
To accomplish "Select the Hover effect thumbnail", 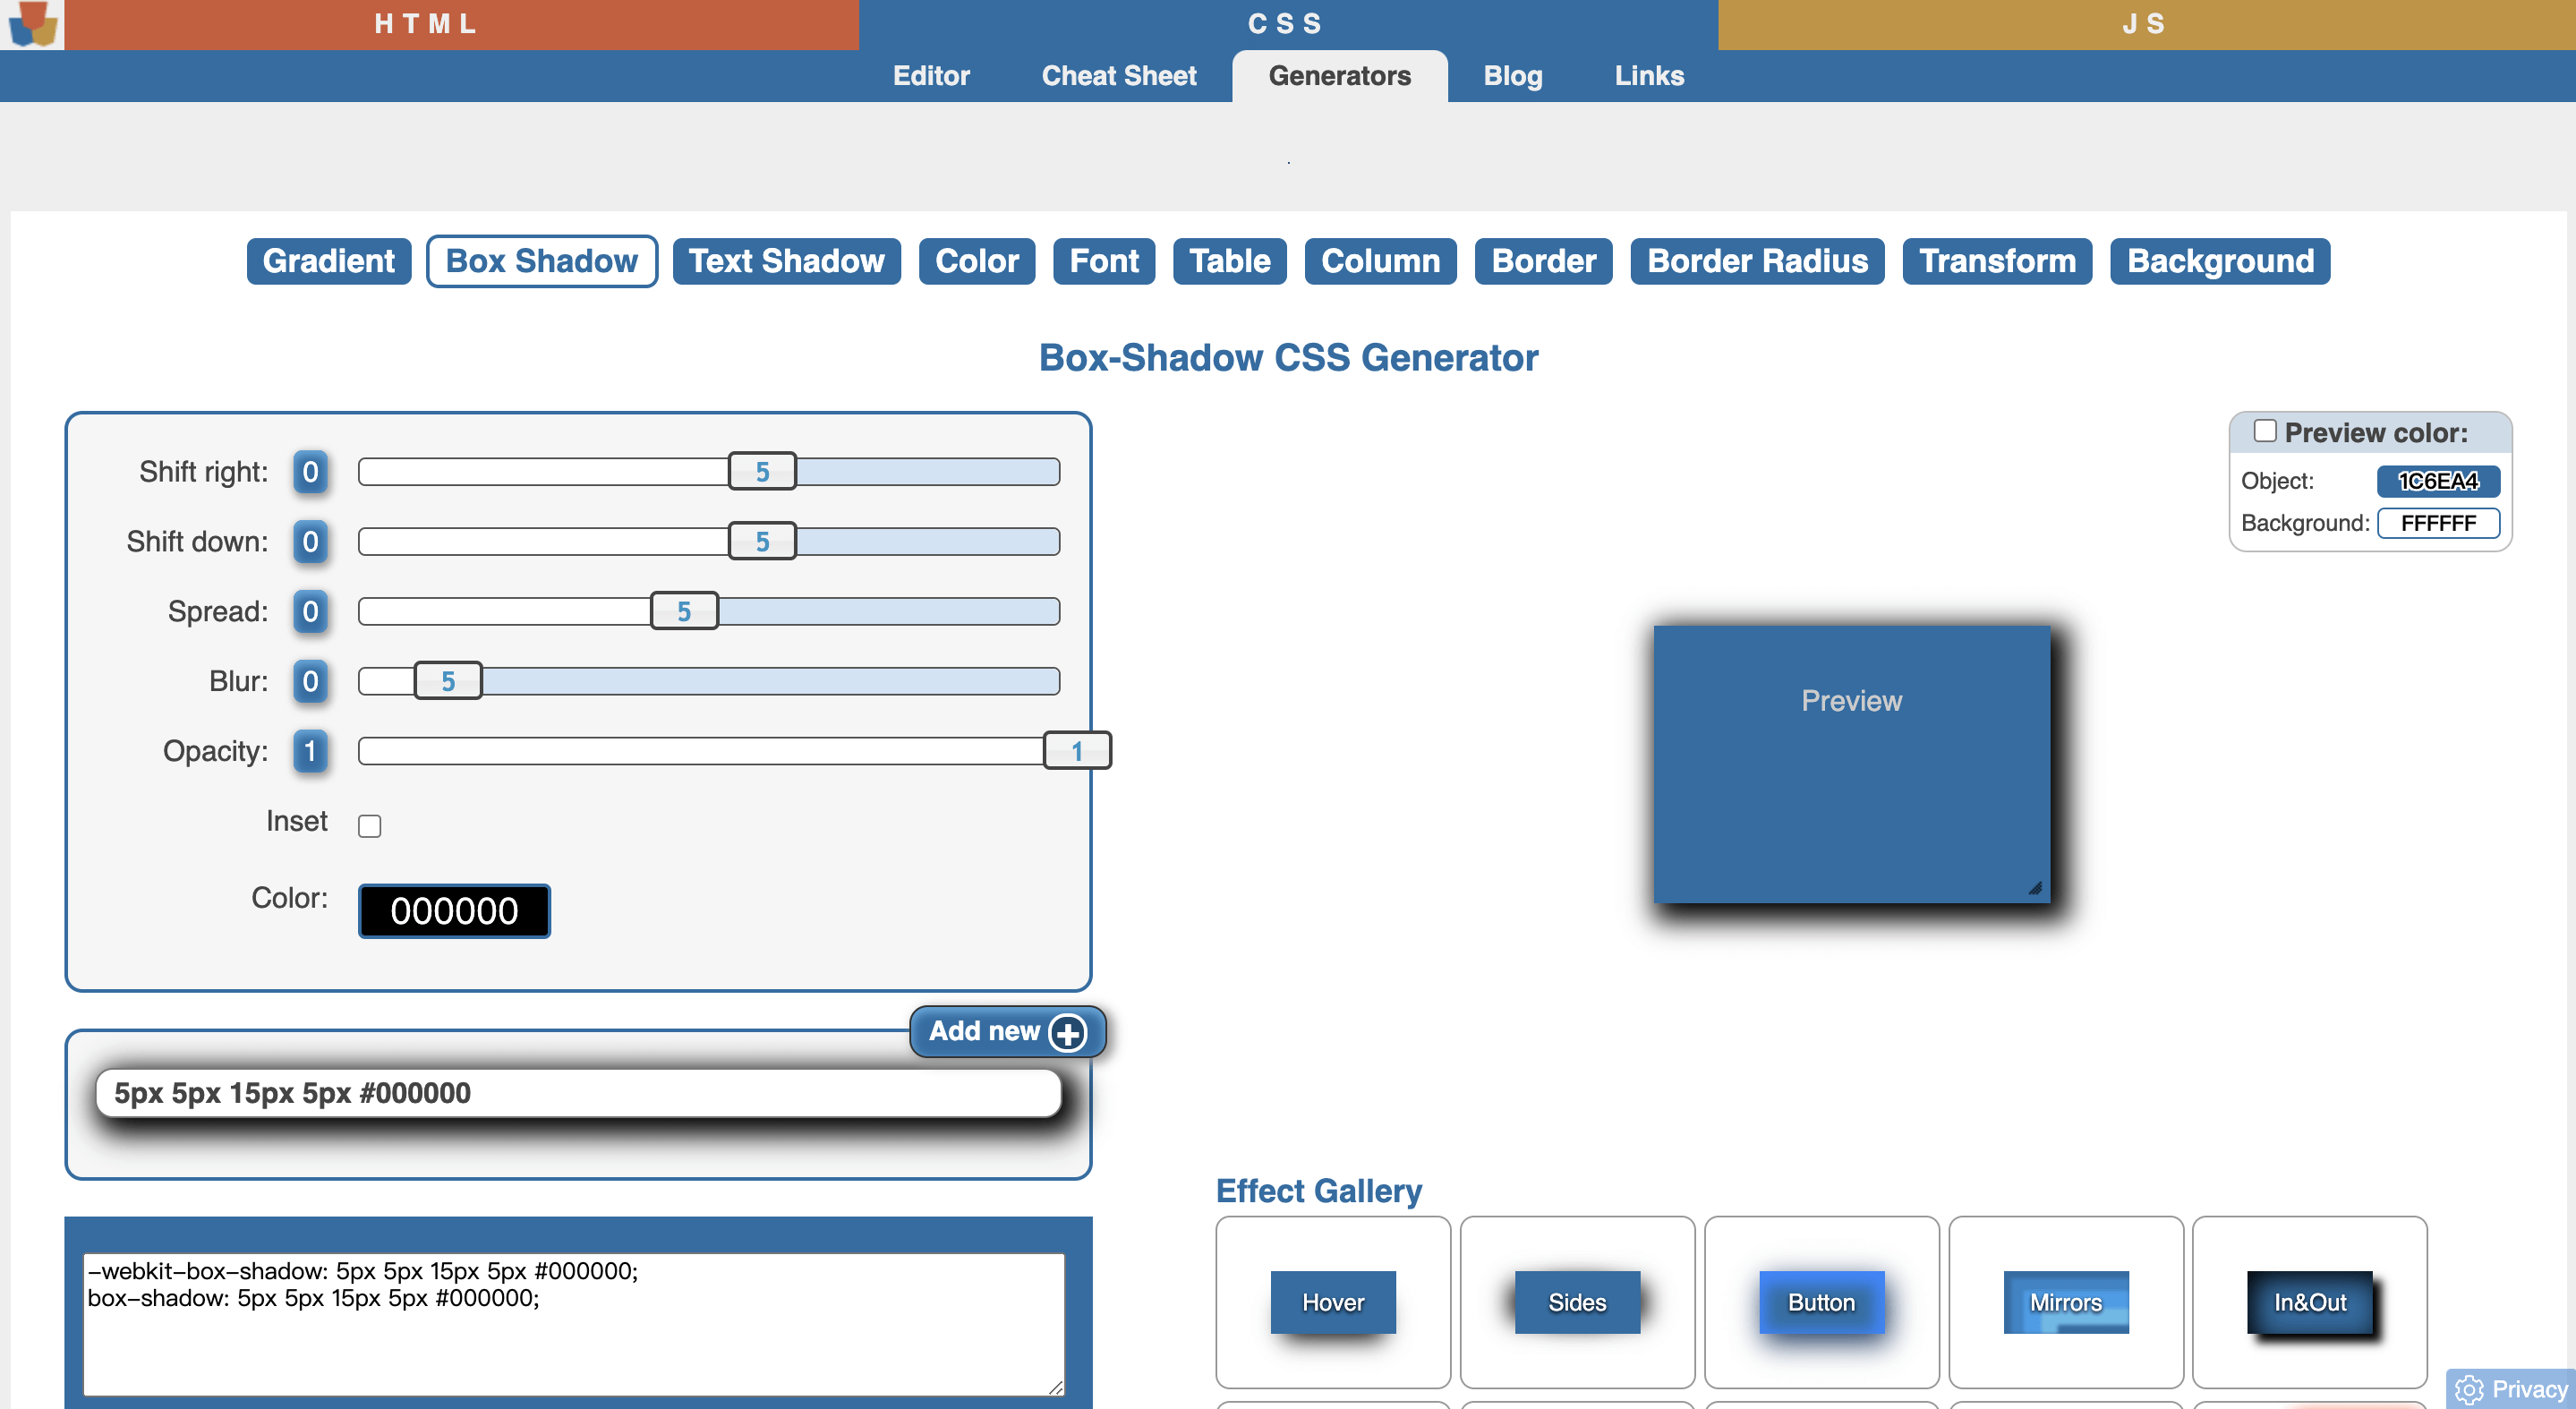I will [x=1332, y=1301].
